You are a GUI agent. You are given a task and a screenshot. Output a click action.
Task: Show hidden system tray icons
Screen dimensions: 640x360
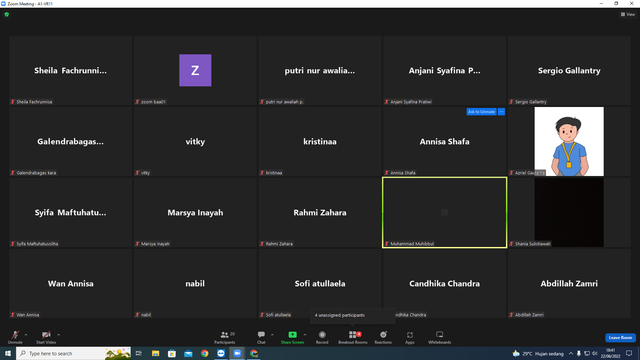click(571, 353)
